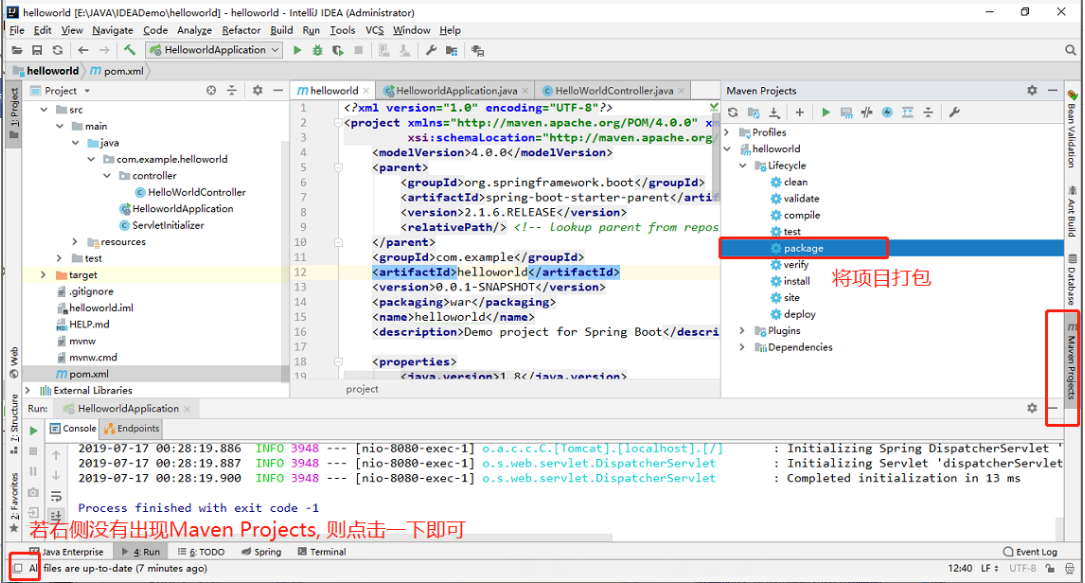Image resolution: width=1085 pixels, height=583 pixels.
Task: Toggle tool window quick-access button in status bar
Action: 17,568
